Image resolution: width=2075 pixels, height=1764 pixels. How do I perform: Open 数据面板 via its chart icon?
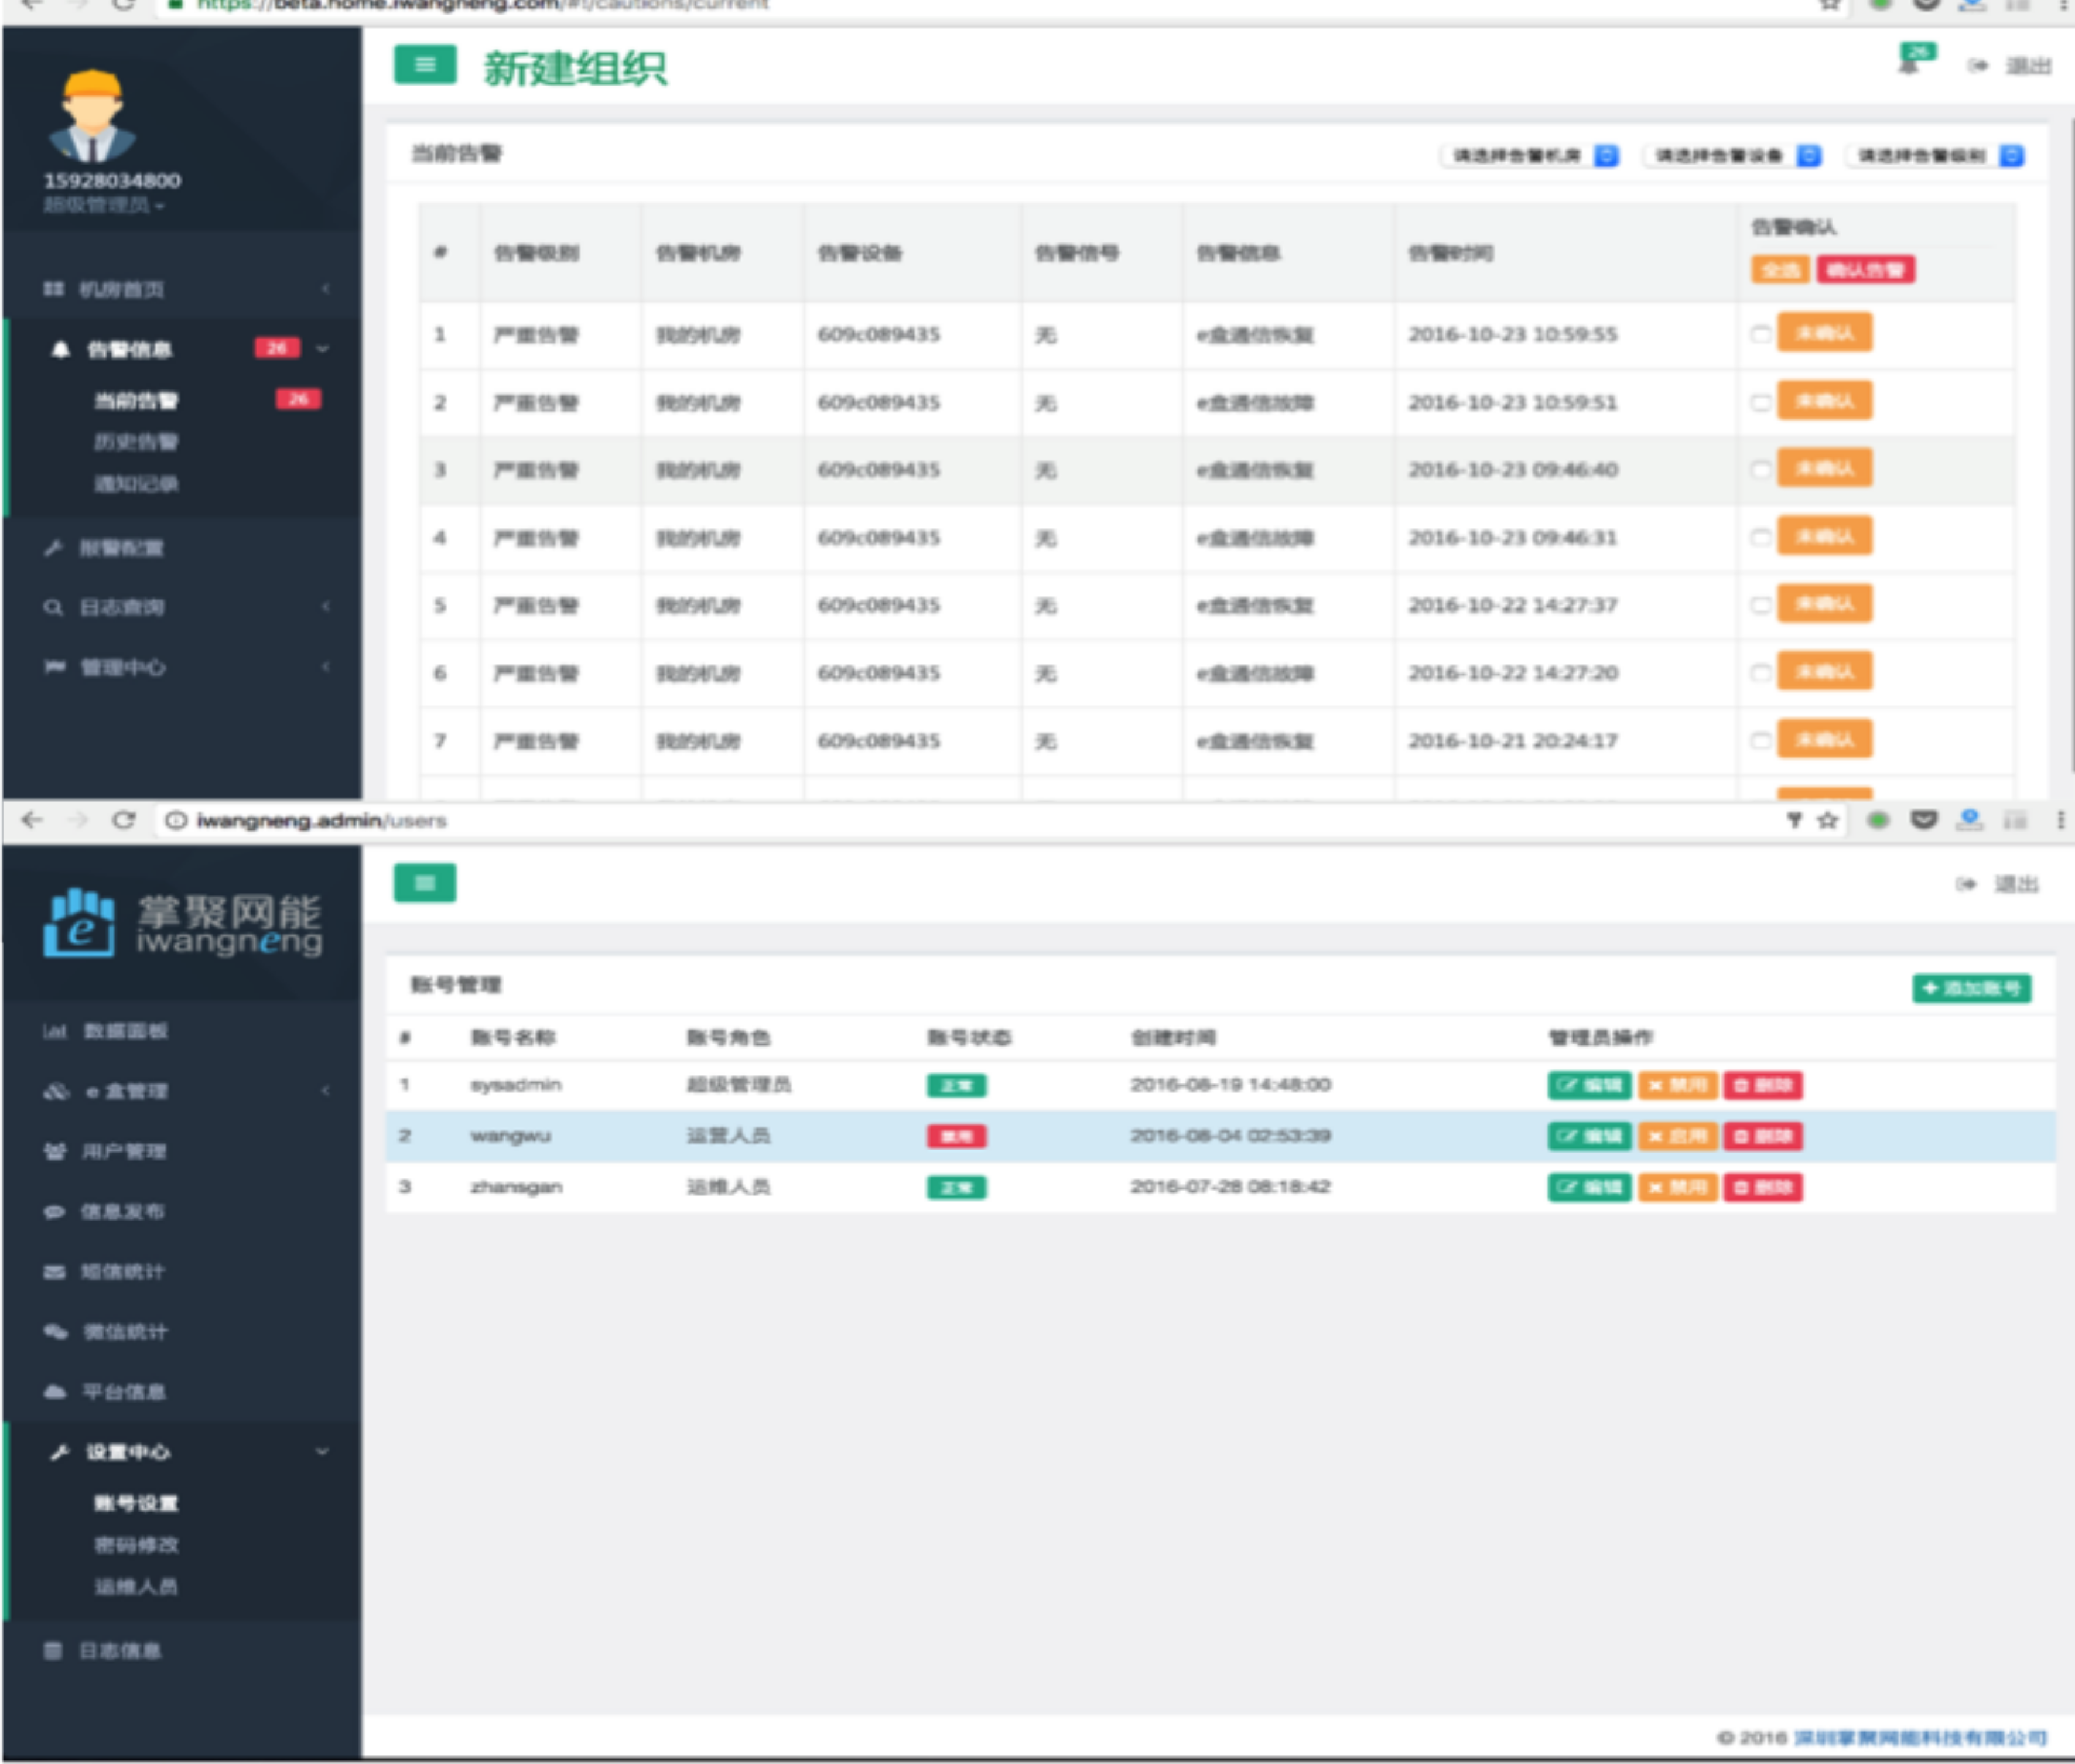pyautogui.click(x=54, y=1031)
